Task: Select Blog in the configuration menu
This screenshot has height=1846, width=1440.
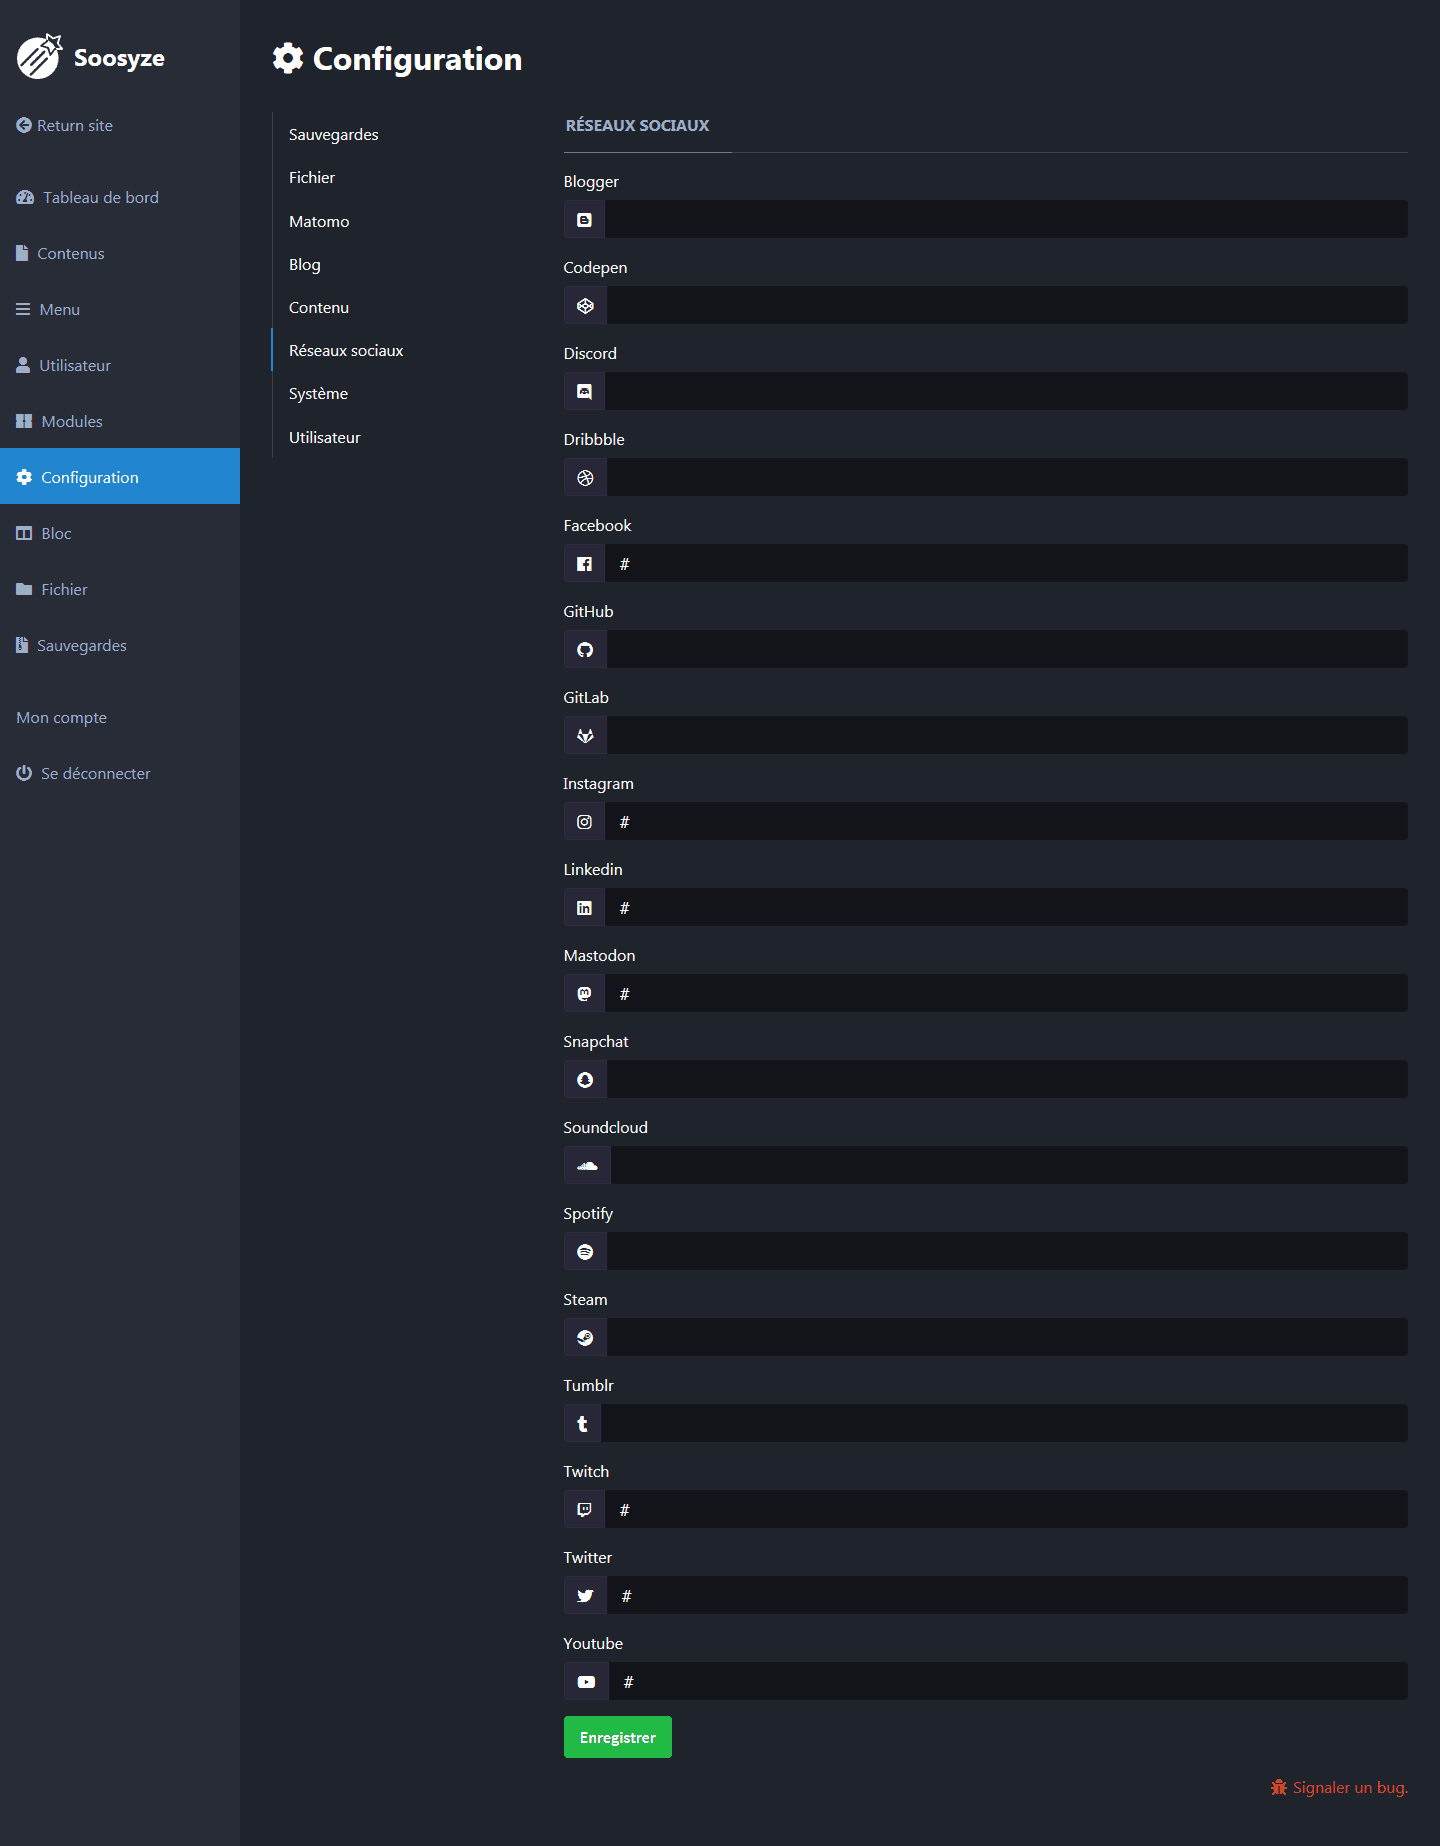Action: click(305, 264)
